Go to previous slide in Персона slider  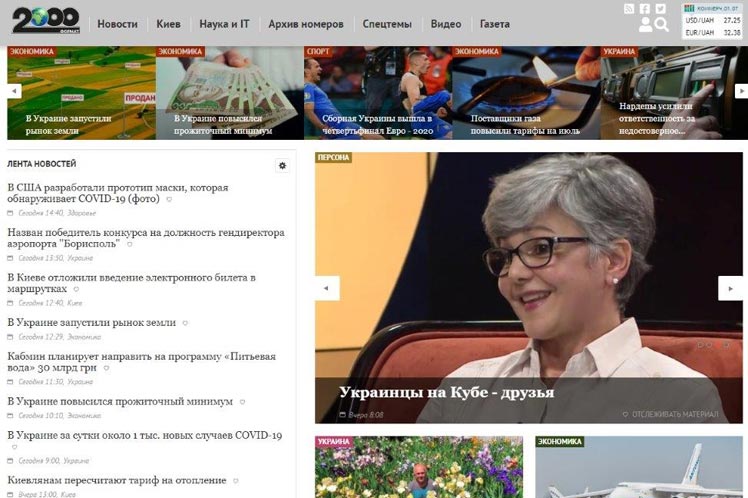coord(327,288)
